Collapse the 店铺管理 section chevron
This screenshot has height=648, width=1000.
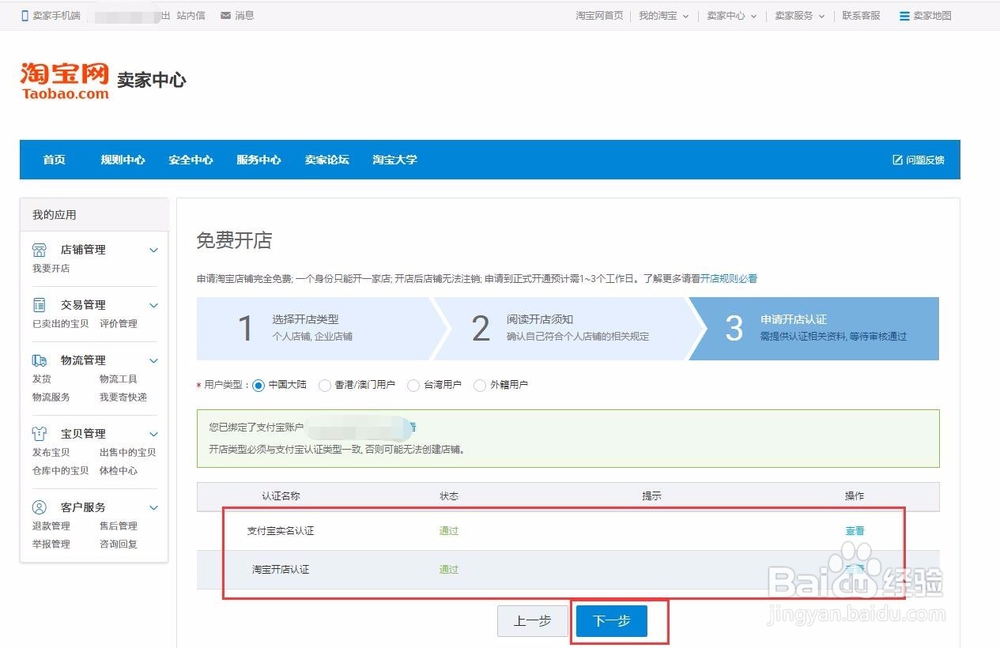point(154,250)
